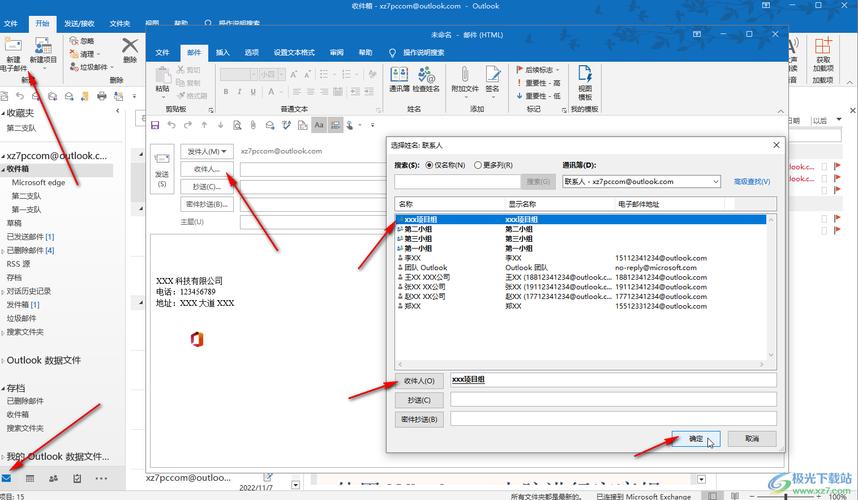Expand the Outlook 数据文件 folder group
The width and height of the screenshot is (858, 500).
pos(4,360)
